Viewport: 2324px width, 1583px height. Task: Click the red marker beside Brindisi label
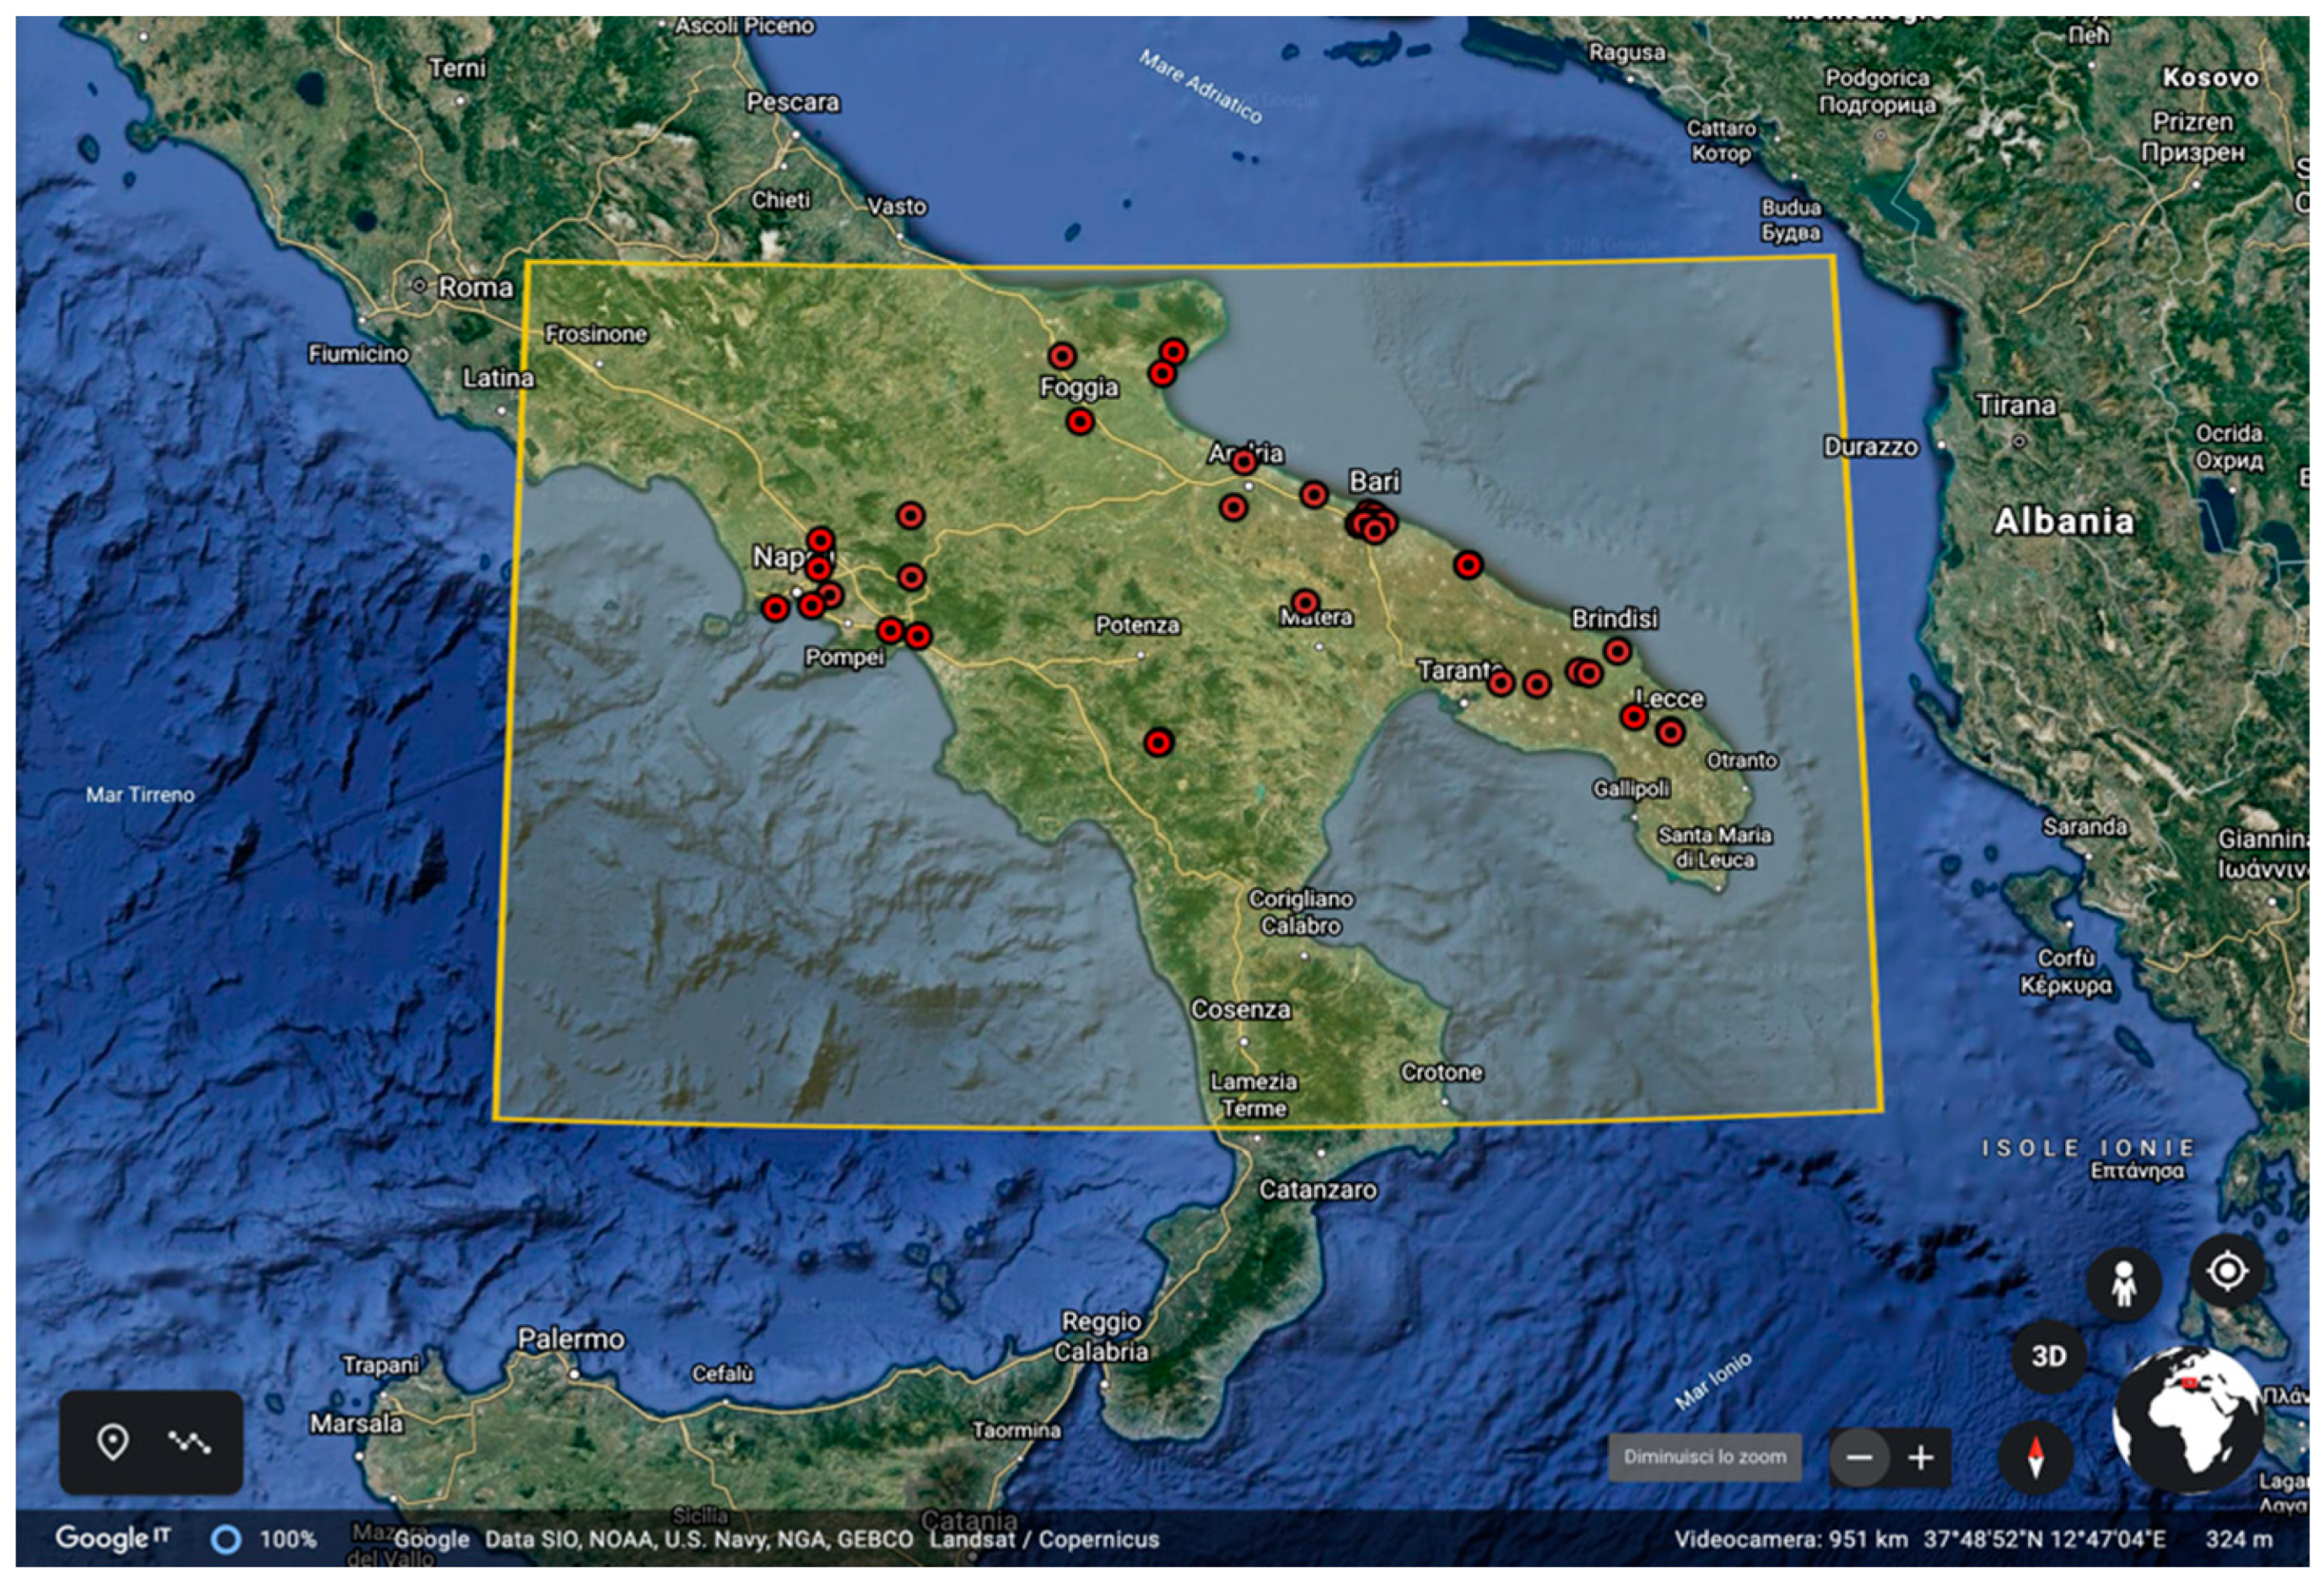1617,652
